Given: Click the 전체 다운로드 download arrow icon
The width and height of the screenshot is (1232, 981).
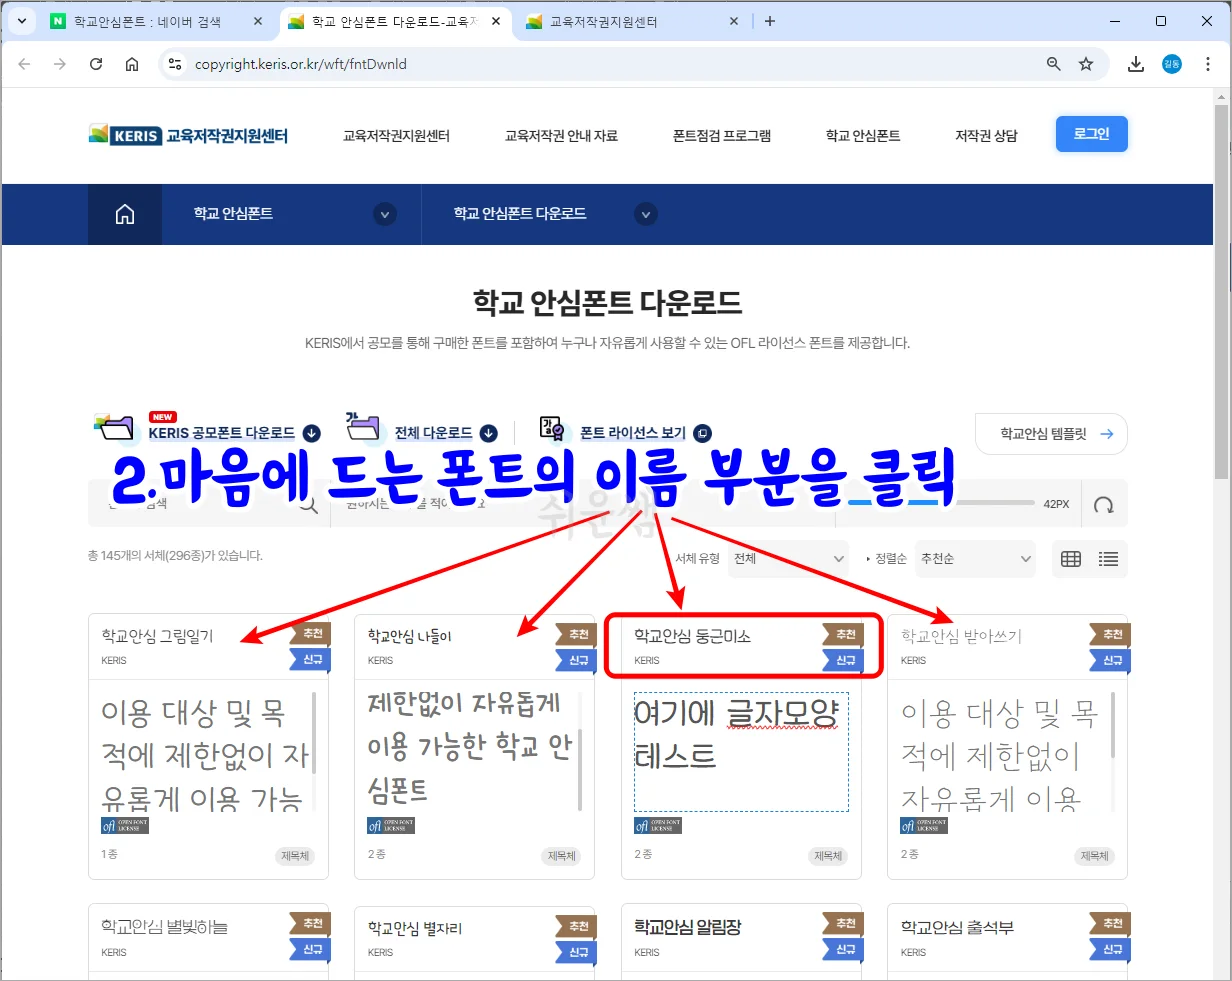Looking at the screenshot, I should (488, 433).
